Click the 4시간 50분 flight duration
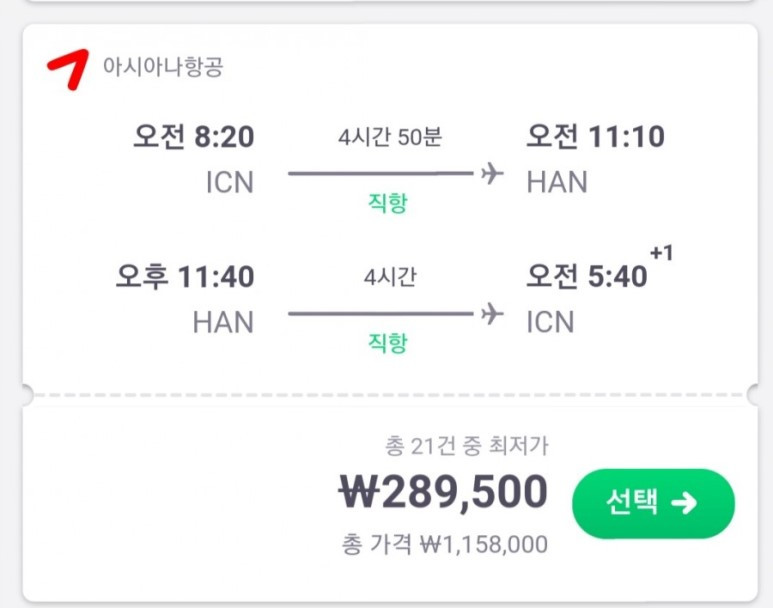This screenshot has width=773, height=608. click(389, 137)
